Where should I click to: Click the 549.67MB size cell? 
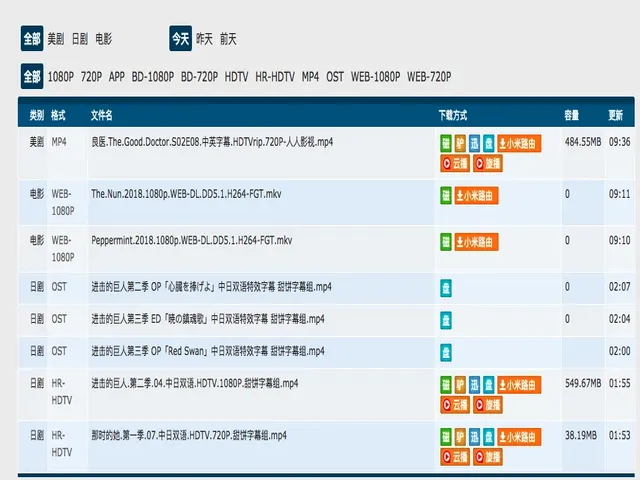[583, 383]
